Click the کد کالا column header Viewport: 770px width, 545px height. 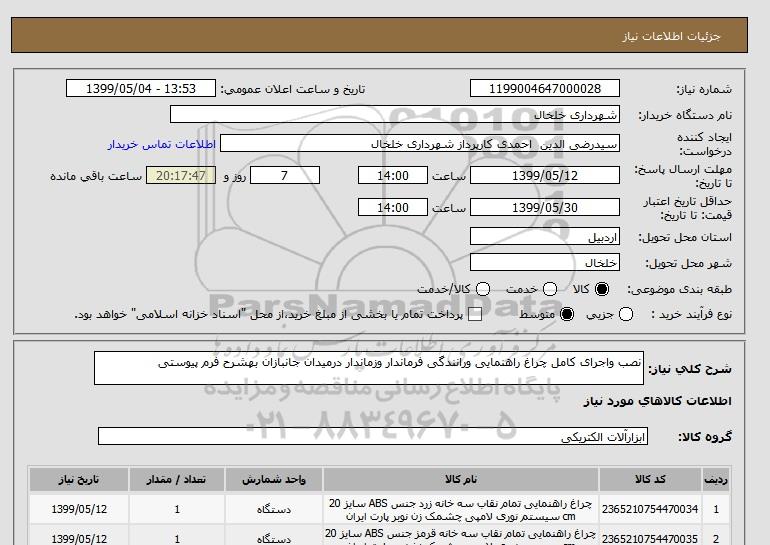point(650,479)
